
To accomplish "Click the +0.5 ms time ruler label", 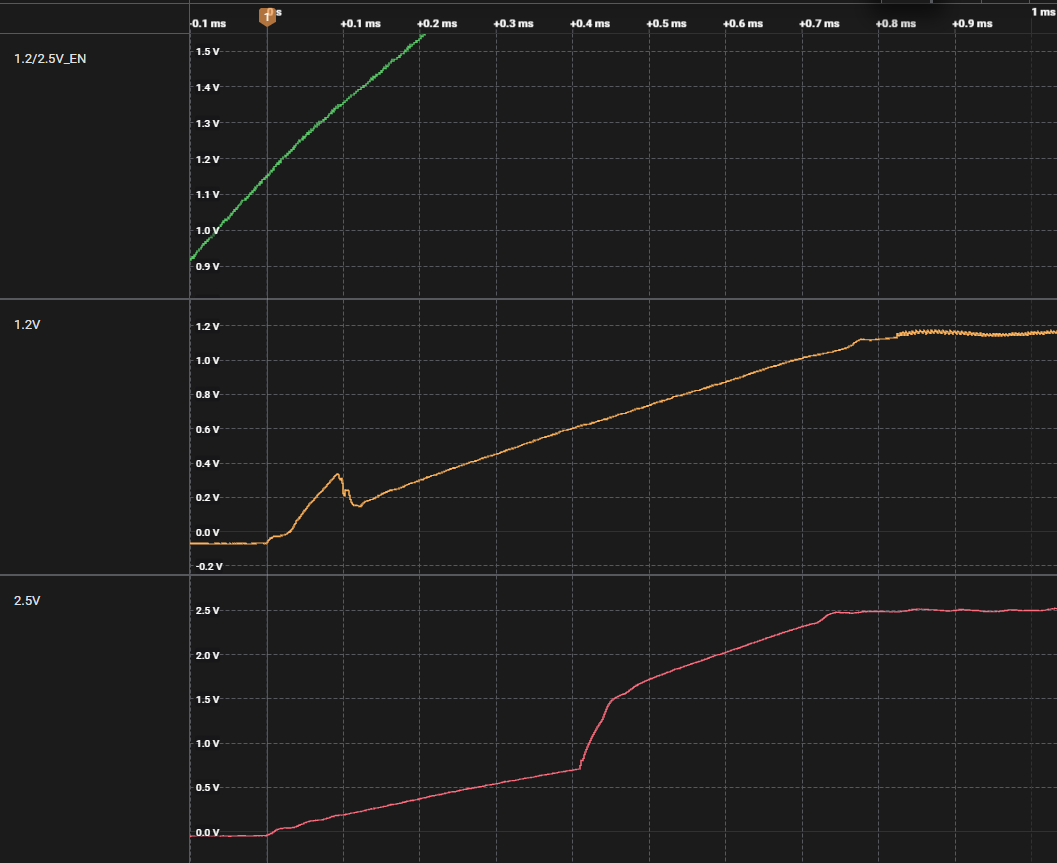I will pyautogui.click(x=667, y=24).
